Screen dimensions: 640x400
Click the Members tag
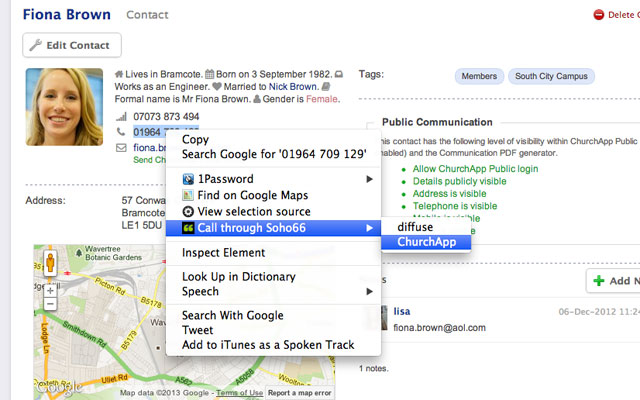click(x=480, y=76)
